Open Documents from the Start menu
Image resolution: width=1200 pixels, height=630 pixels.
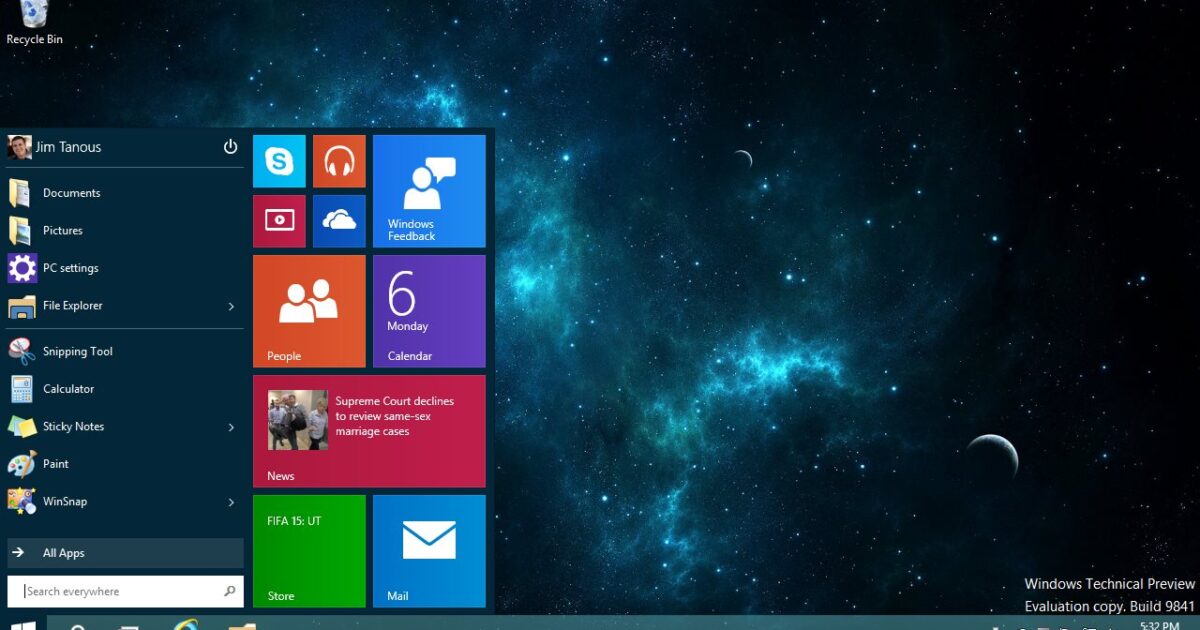125,193
